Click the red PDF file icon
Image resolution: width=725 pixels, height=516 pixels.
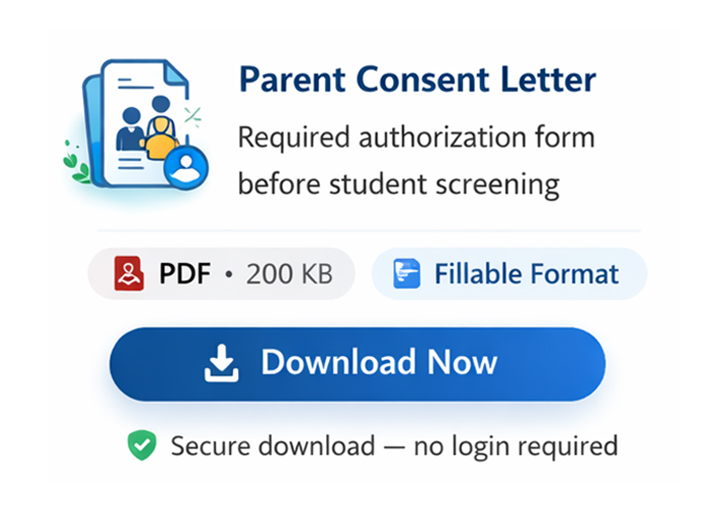tap(129, 274)
